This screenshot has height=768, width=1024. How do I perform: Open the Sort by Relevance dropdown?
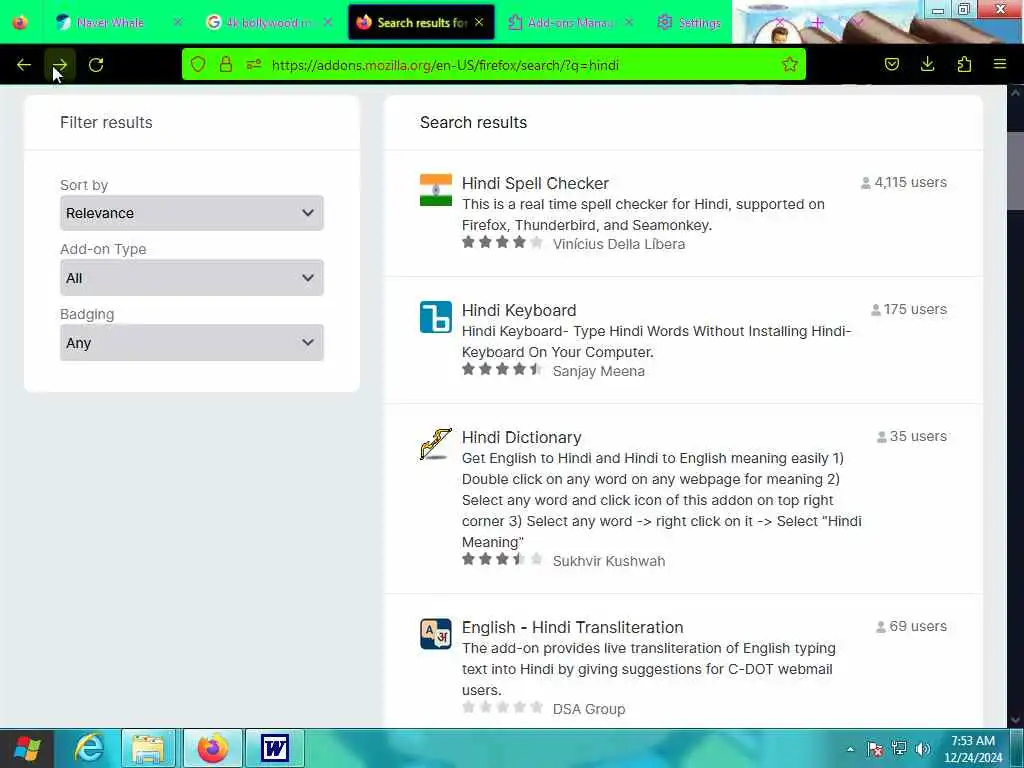192,213
